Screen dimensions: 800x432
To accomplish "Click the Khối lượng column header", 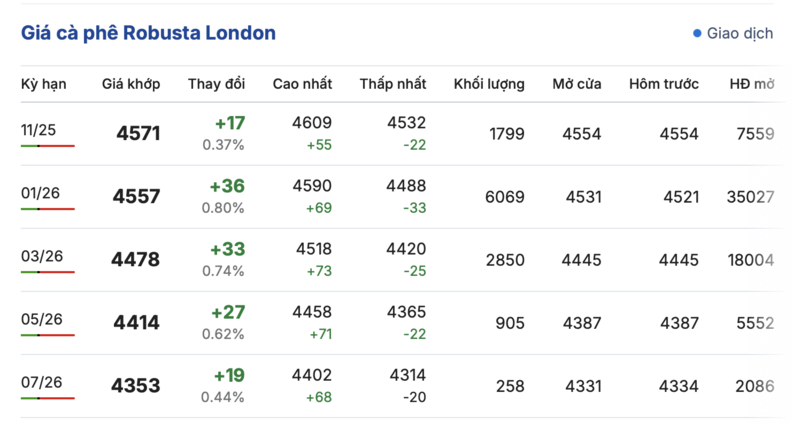I will [x=489, y=84].
